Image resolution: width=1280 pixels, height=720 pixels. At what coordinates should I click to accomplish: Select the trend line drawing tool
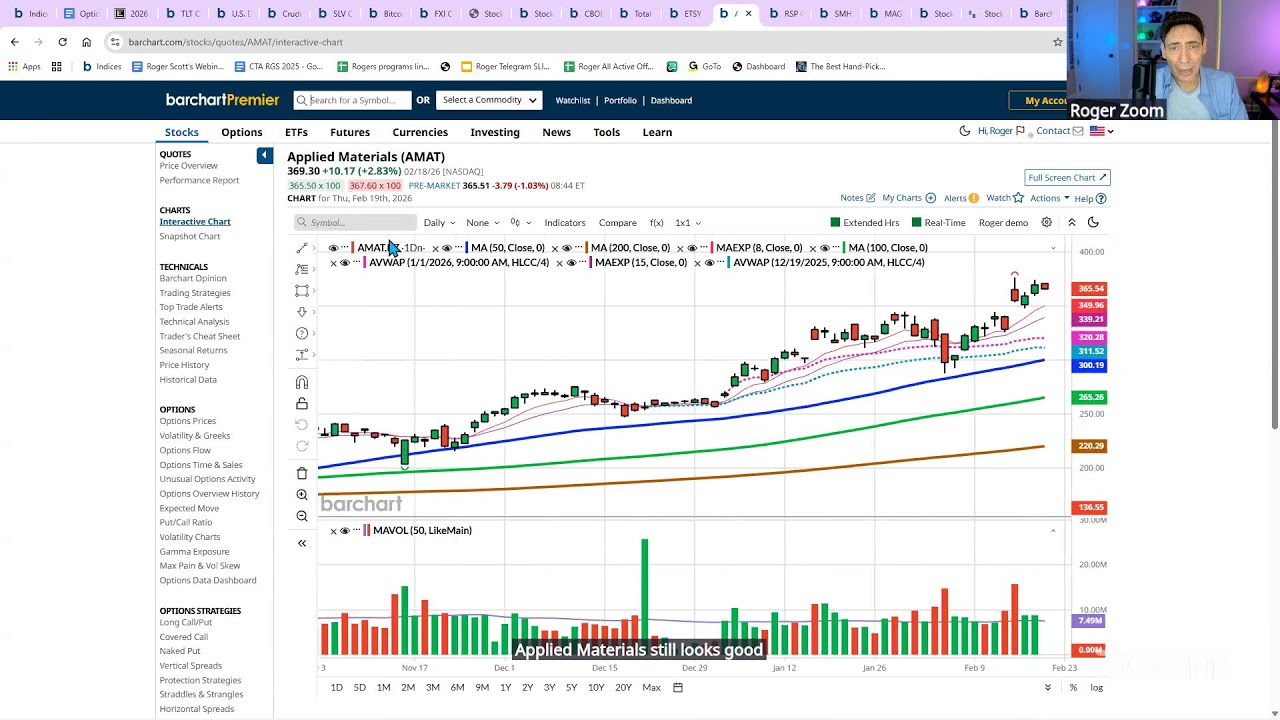pos(302,248)
